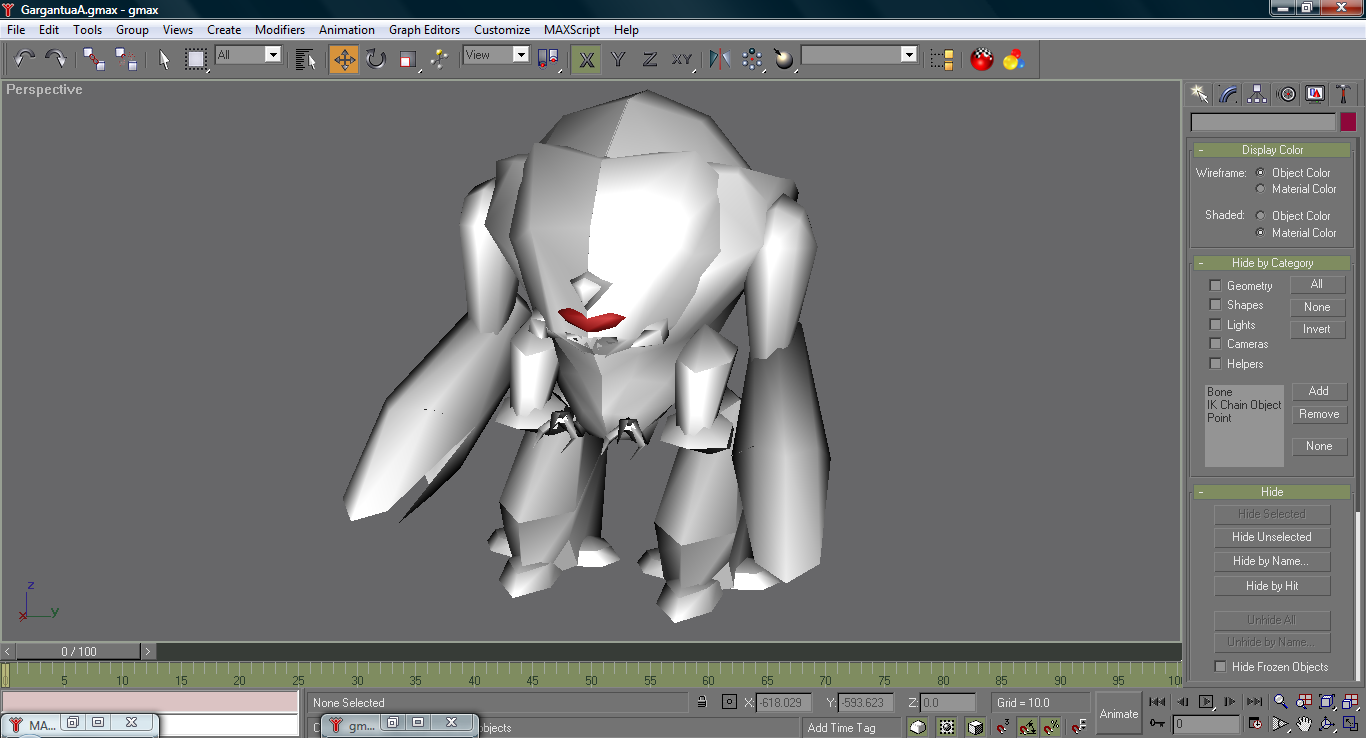Restrict transform to the Z axis

(x=650, y=59)
